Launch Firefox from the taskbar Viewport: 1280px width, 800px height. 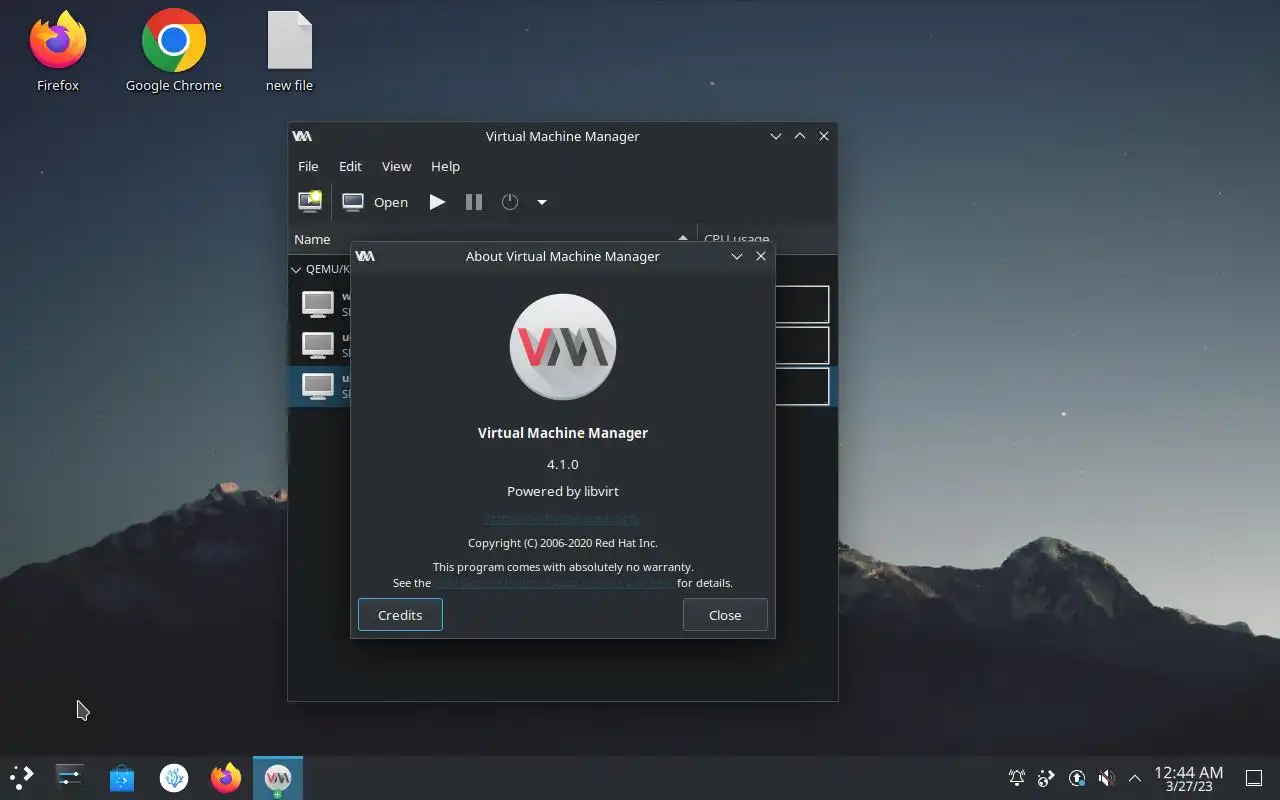pos(226,777)
